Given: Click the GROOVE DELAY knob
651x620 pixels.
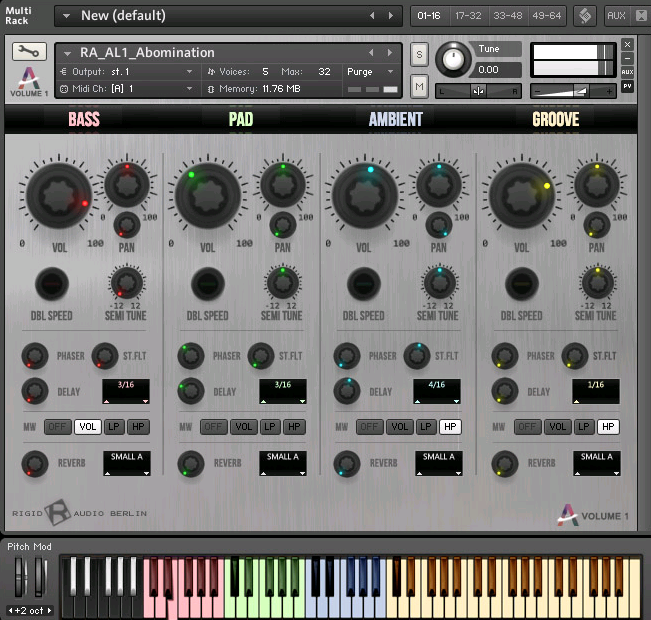Looking at the screenshot, I should (x=505, y=391).
